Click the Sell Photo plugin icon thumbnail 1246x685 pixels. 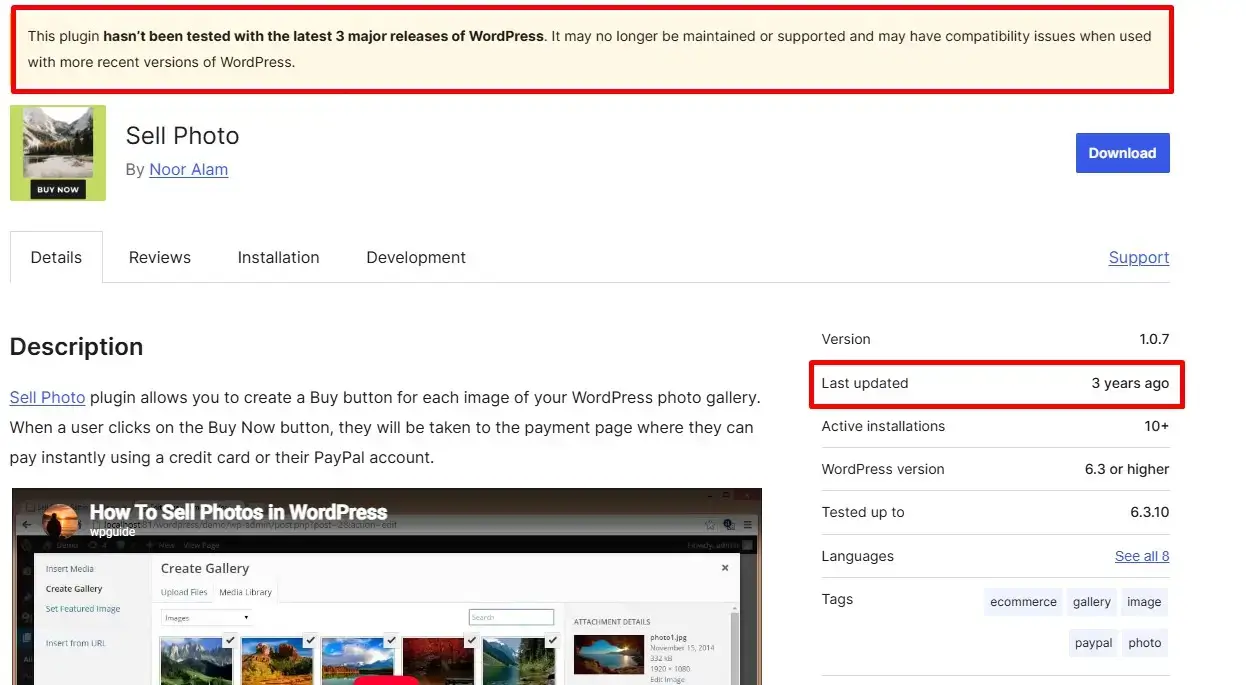point(58,153)
